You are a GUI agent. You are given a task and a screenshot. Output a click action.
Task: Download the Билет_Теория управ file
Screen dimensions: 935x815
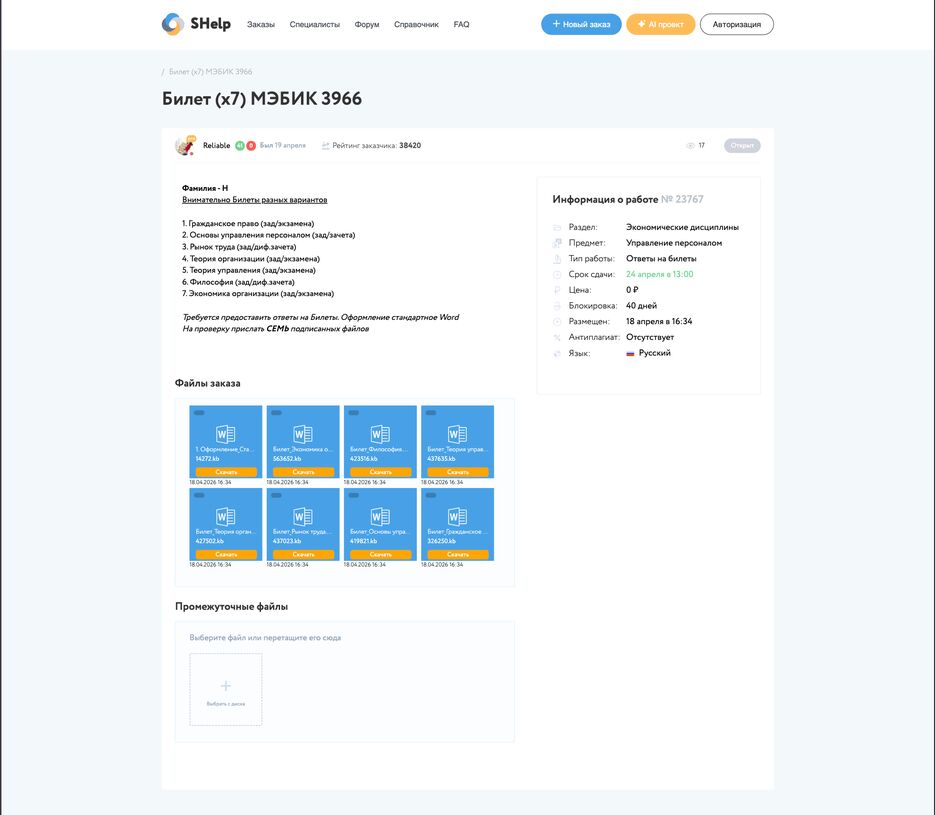457,472
